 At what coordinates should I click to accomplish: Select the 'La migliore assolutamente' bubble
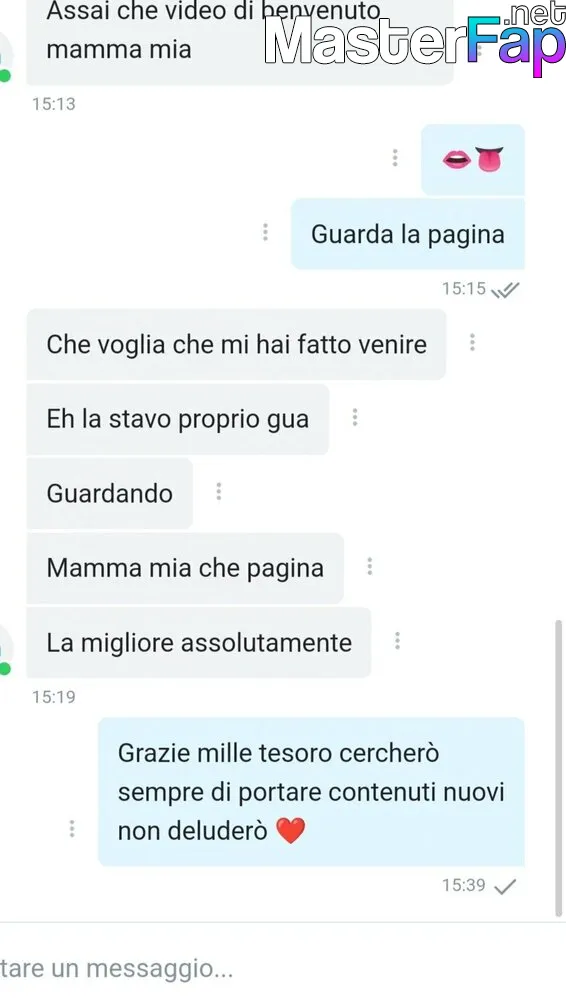198,642
